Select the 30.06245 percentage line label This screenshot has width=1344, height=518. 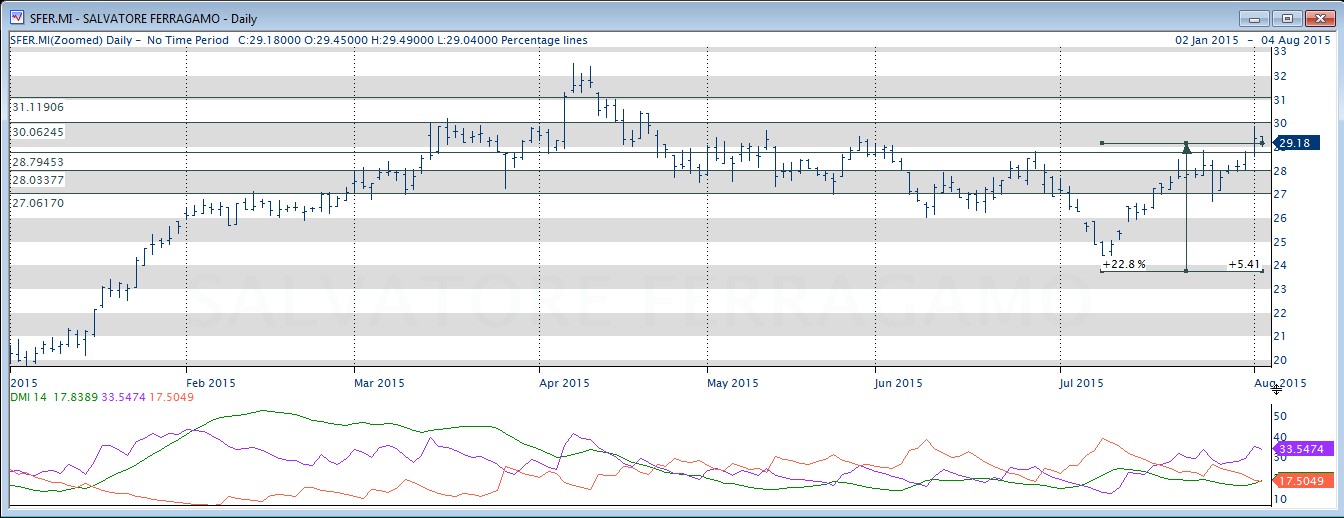point(38,132)
